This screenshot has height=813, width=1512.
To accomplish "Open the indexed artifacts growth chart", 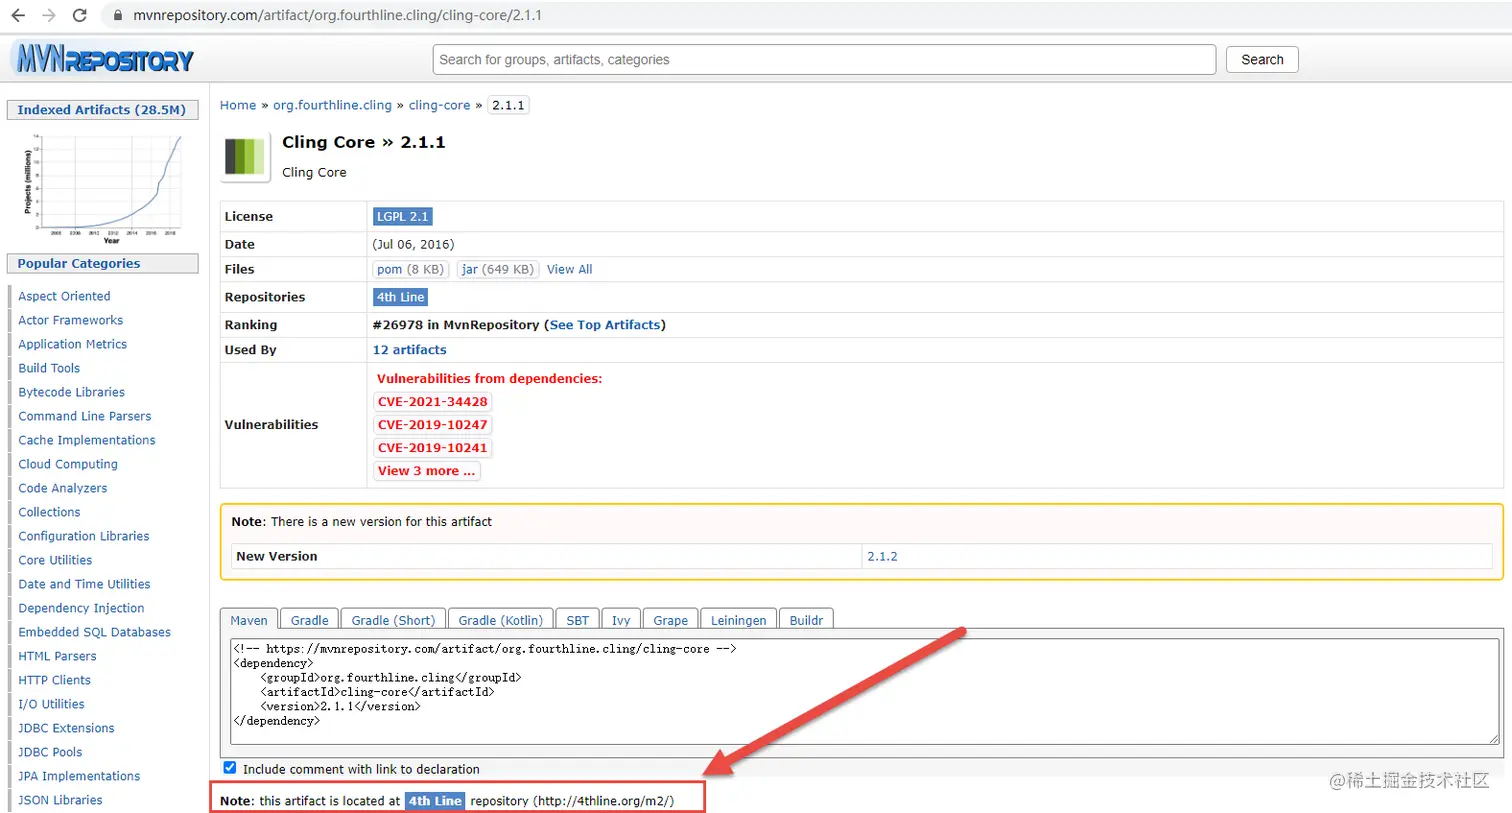I will [x=103, y=187].
